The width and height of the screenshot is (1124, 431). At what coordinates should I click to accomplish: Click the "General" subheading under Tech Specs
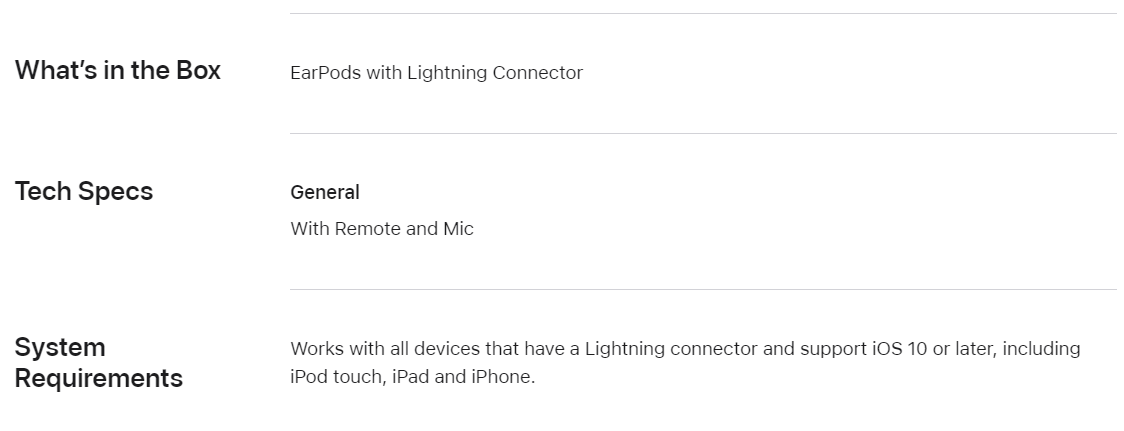coord(325,192)
